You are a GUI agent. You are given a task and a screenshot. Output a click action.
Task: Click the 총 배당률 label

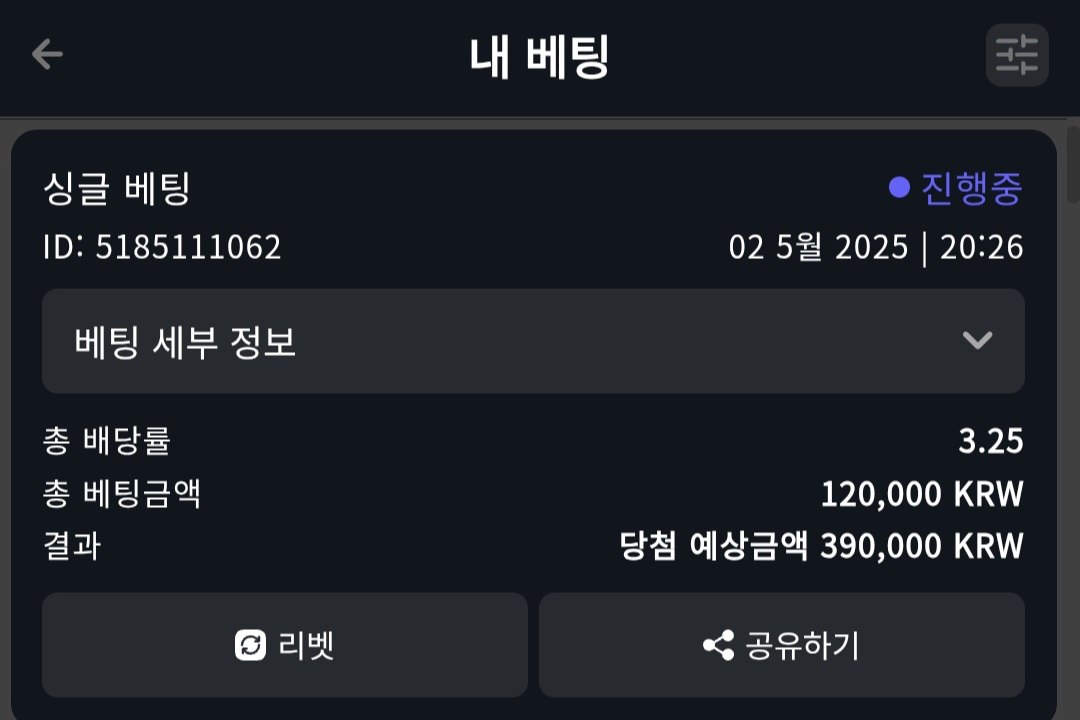click(x=106, y=441)
